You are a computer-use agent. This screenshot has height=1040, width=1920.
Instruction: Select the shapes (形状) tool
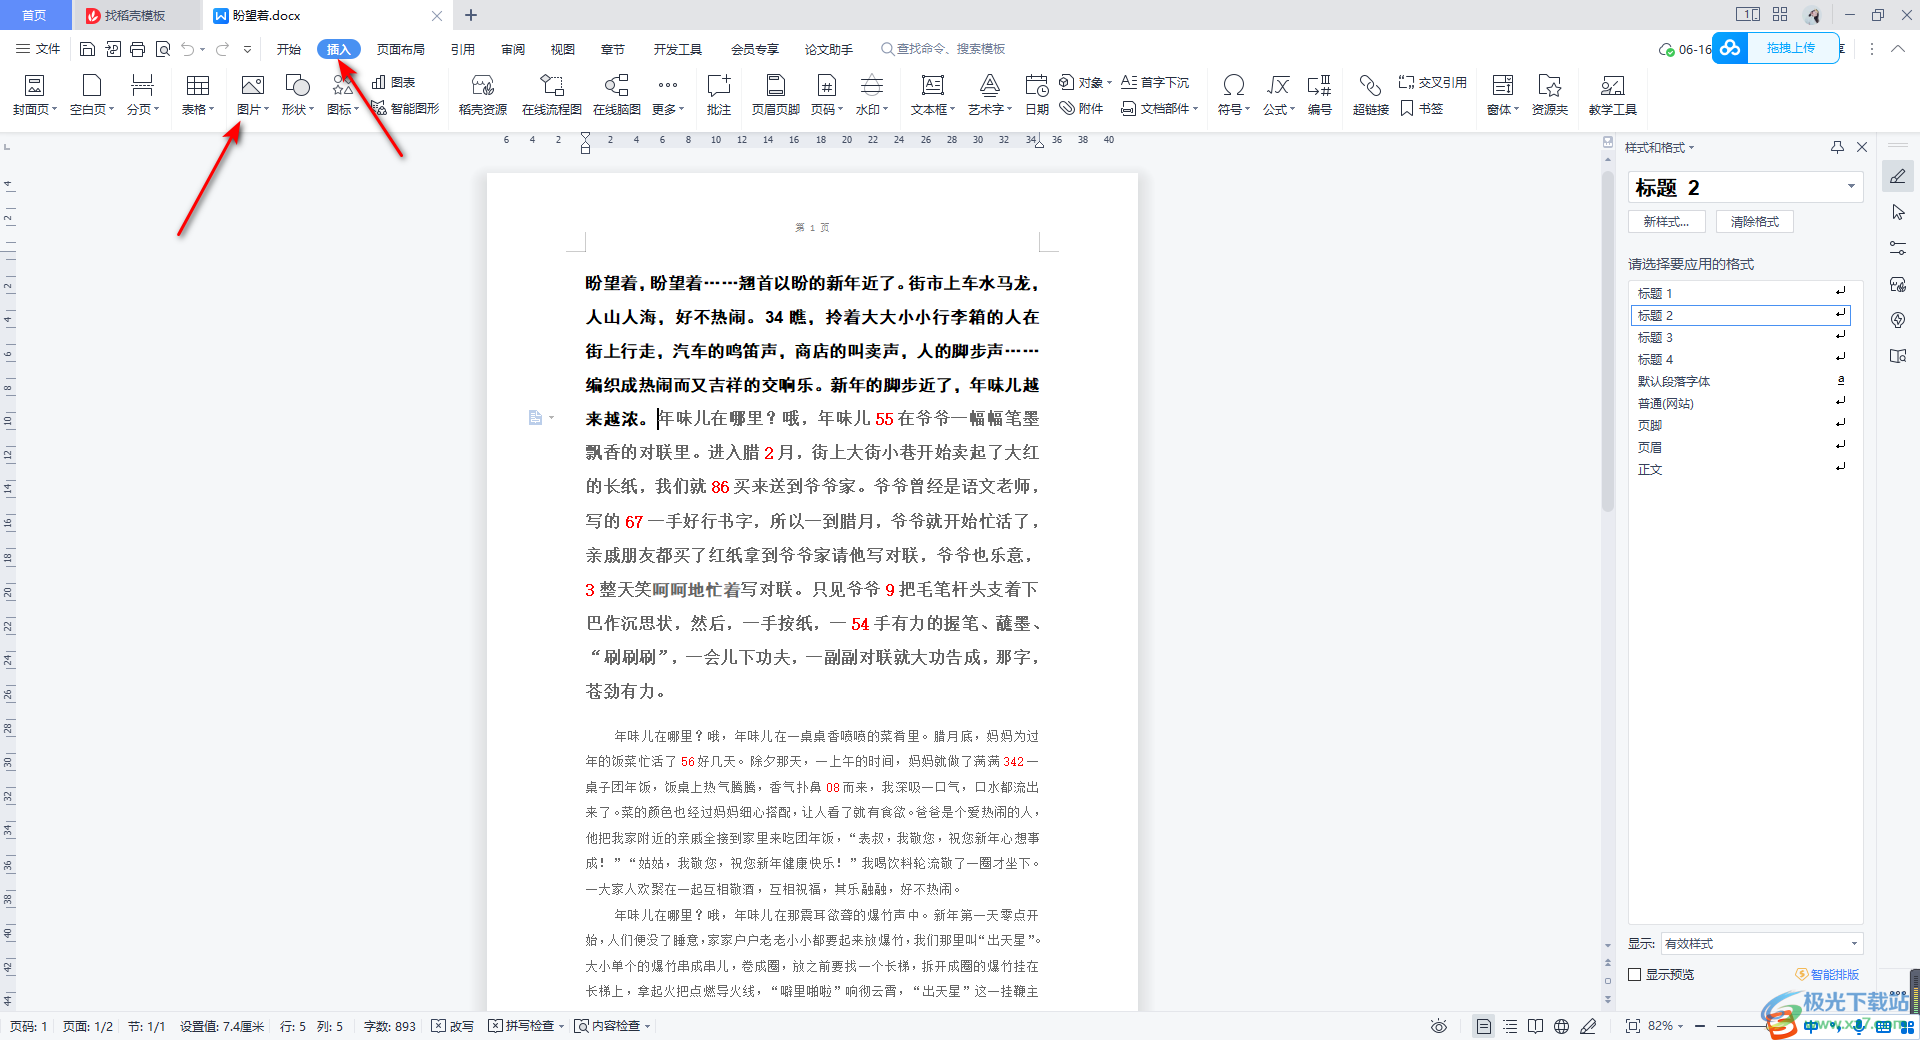click(298, 95)
